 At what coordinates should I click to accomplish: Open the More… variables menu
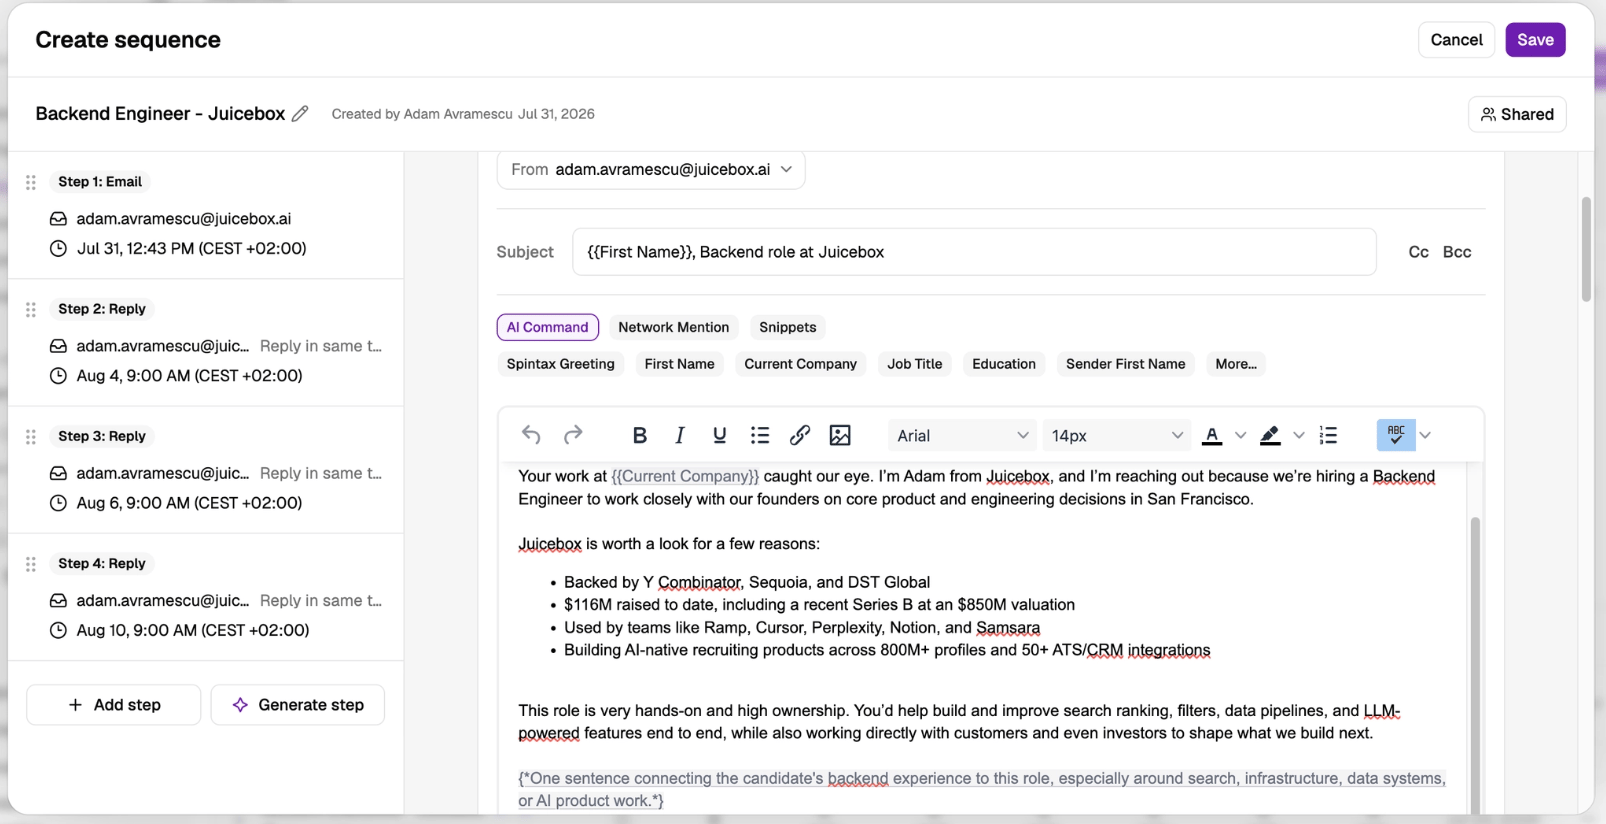pos(1236,364)
